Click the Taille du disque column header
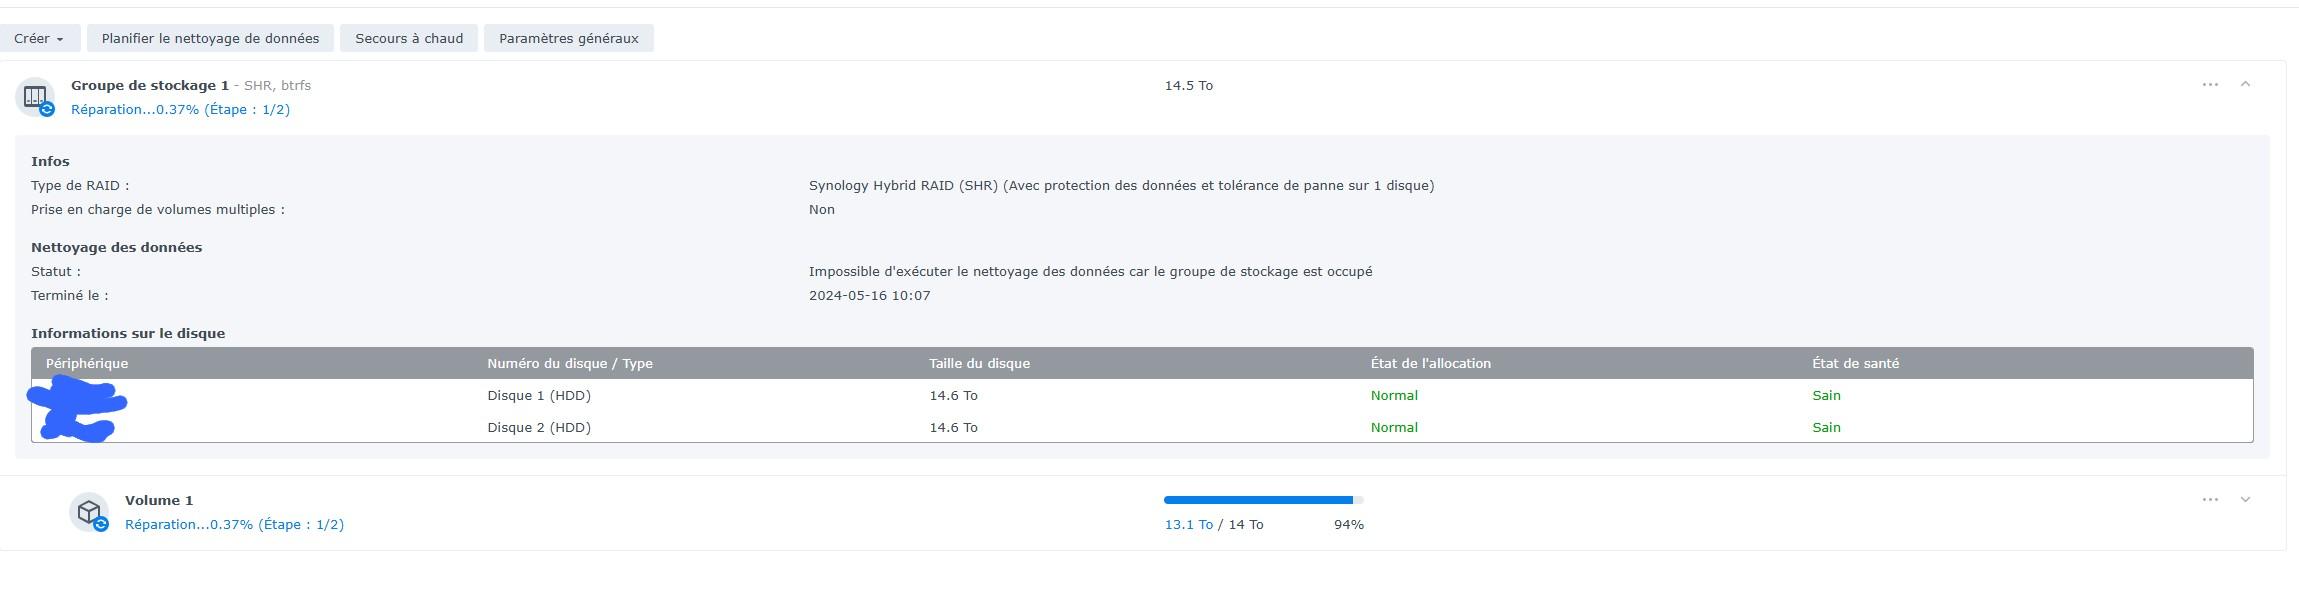Viewport: 2299px width, 597px height. point(979,364)
